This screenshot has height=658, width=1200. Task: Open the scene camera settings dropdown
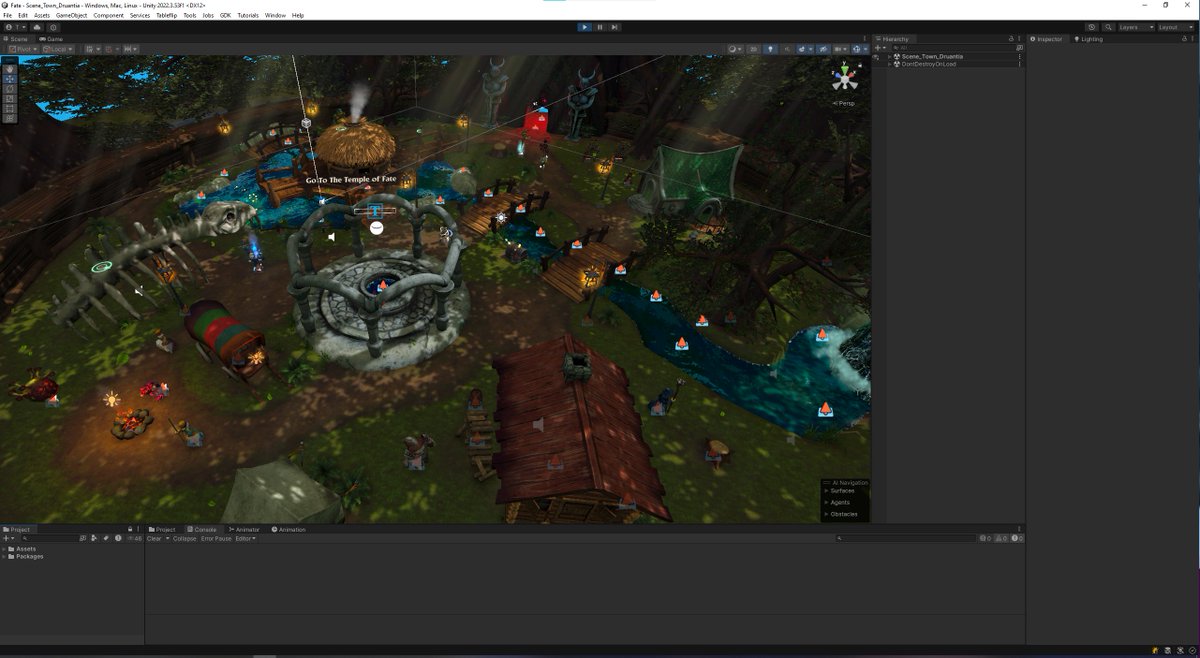coord(843,48)
